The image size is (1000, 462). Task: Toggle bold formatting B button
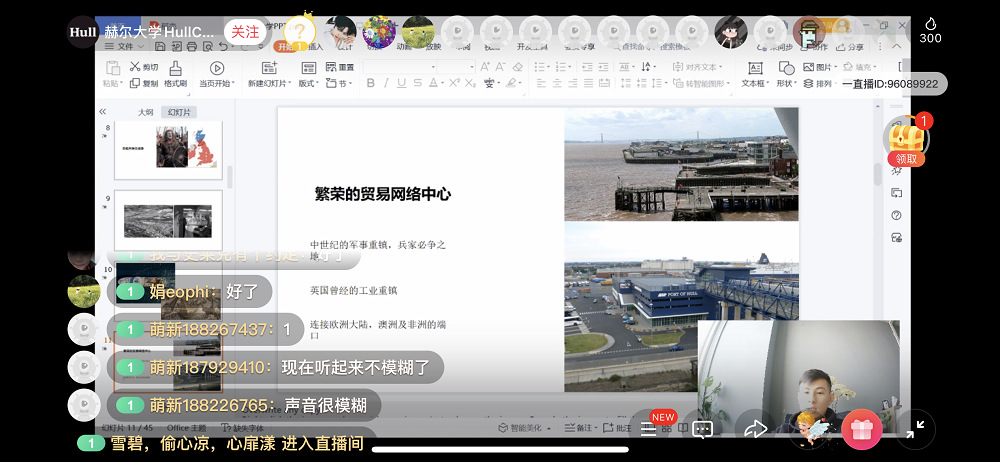click(370, 83)
